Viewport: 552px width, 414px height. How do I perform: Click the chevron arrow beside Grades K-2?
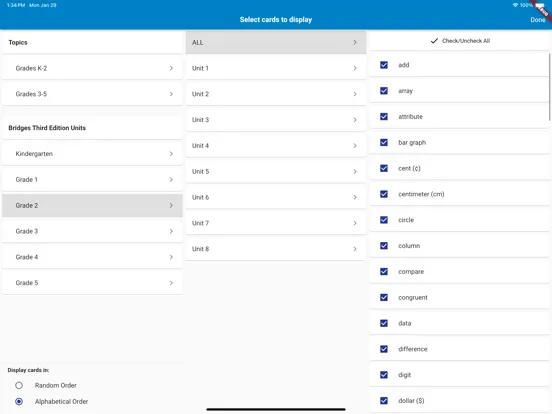tap(171, 68)
